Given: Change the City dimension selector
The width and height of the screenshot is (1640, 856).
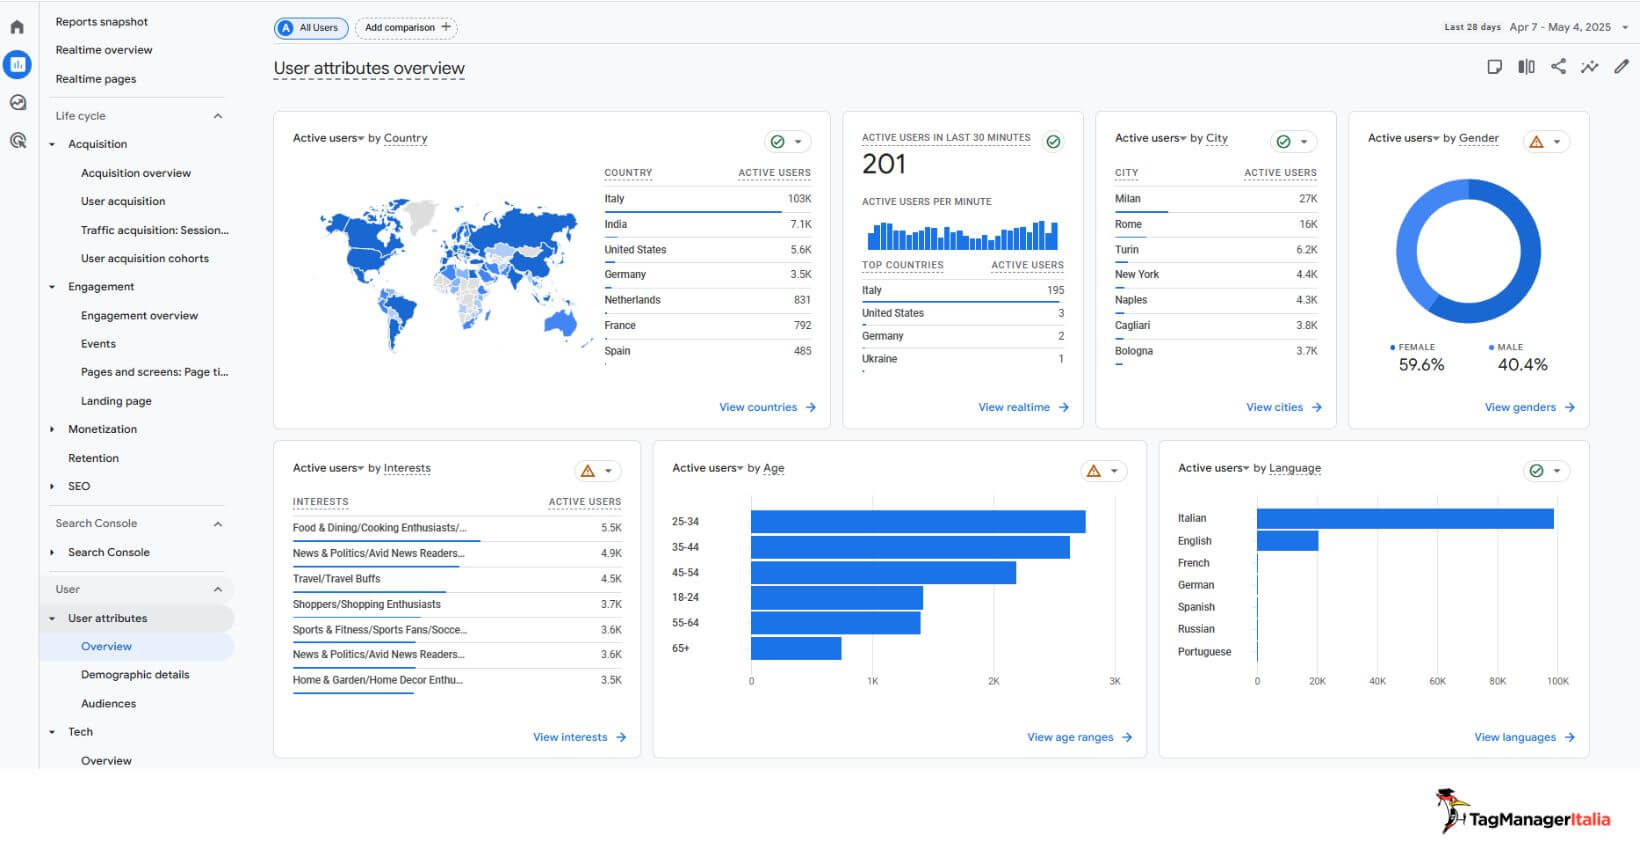Looking at the screenshot, I should click(x=1217, y=138).
